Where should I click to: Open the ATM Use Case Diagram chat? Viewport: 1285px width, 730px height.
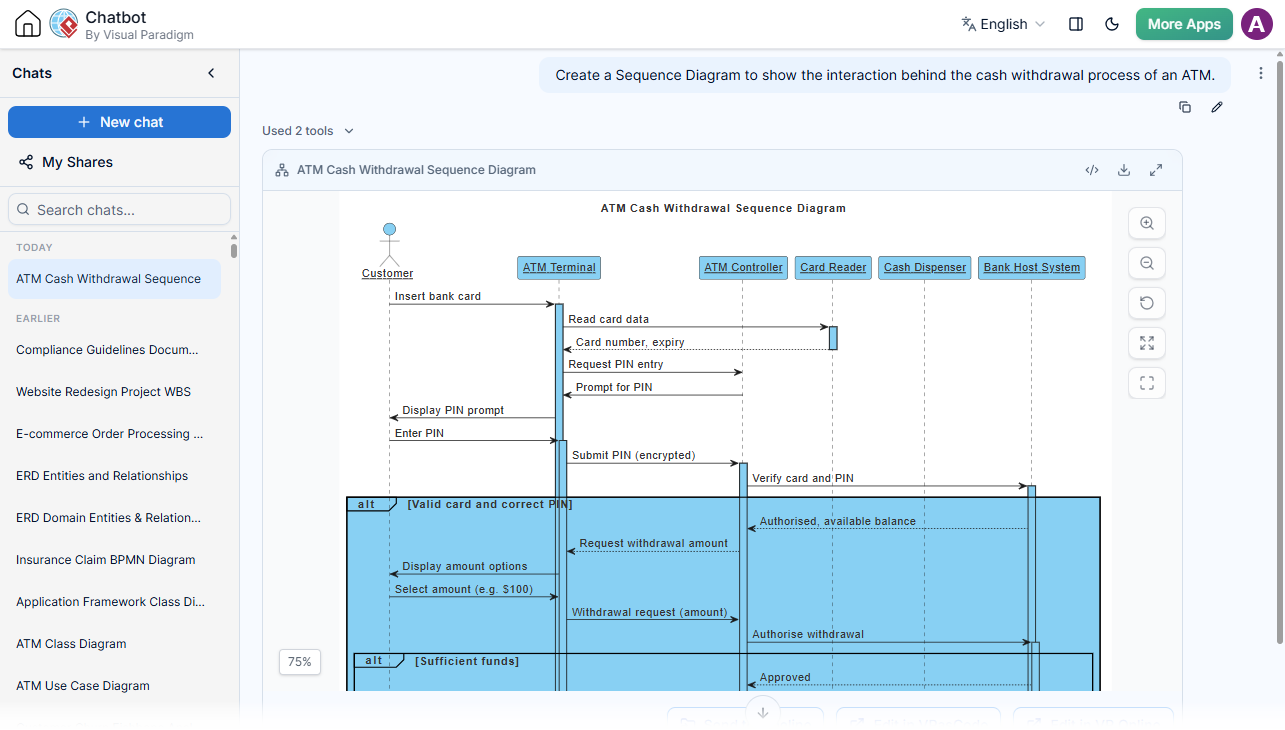pos(114,686)
